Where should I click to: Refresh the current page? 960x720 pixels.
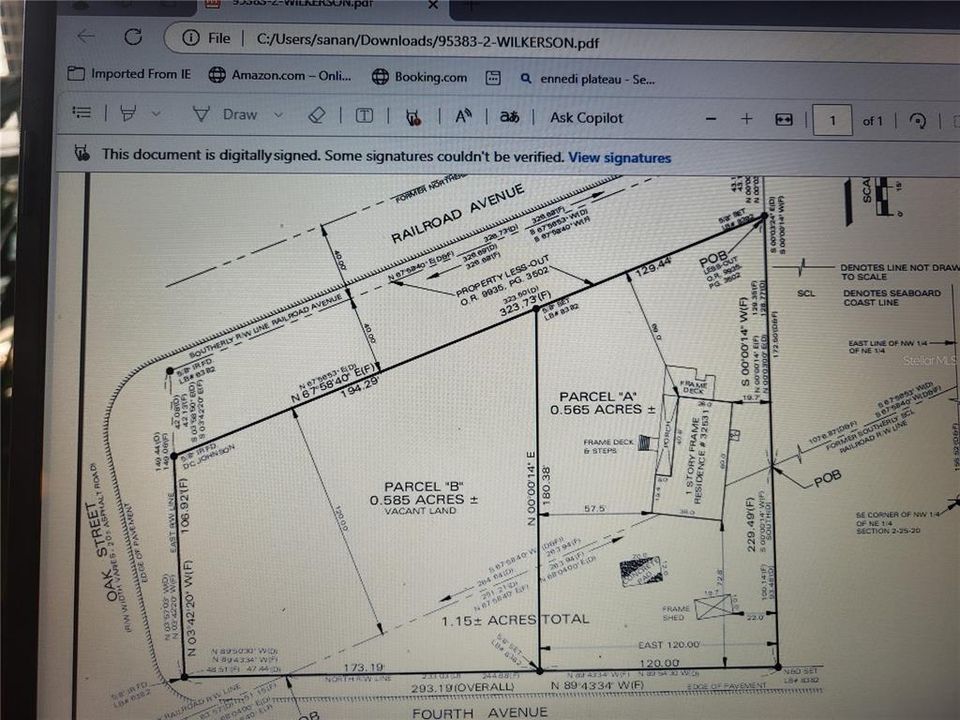134,37
